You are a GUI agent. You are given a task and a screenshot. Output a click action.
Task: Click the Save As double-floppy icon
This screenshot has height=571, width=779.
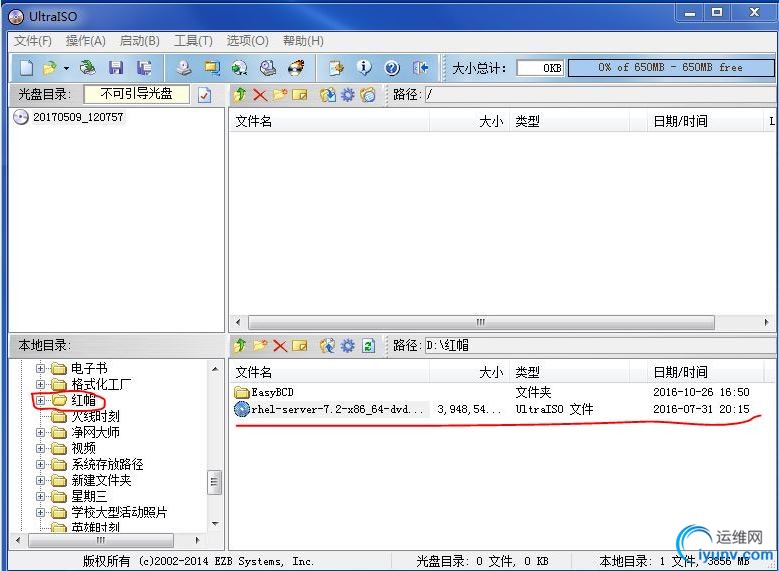pos(145,68)
